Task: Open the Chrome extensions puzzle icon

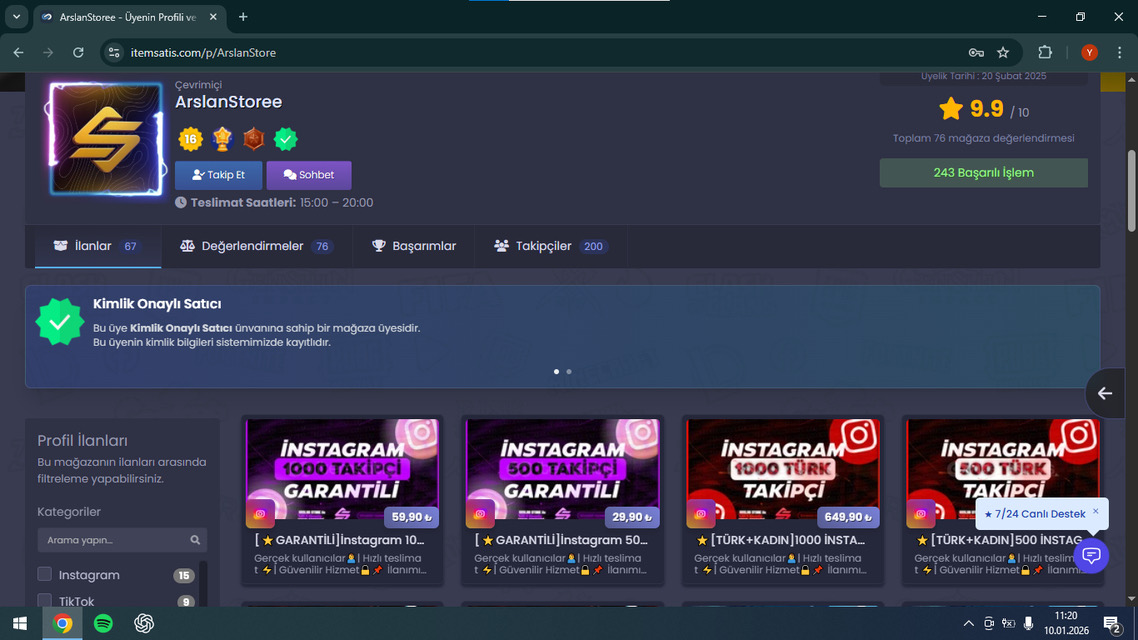Action: tap(1045, 52)
